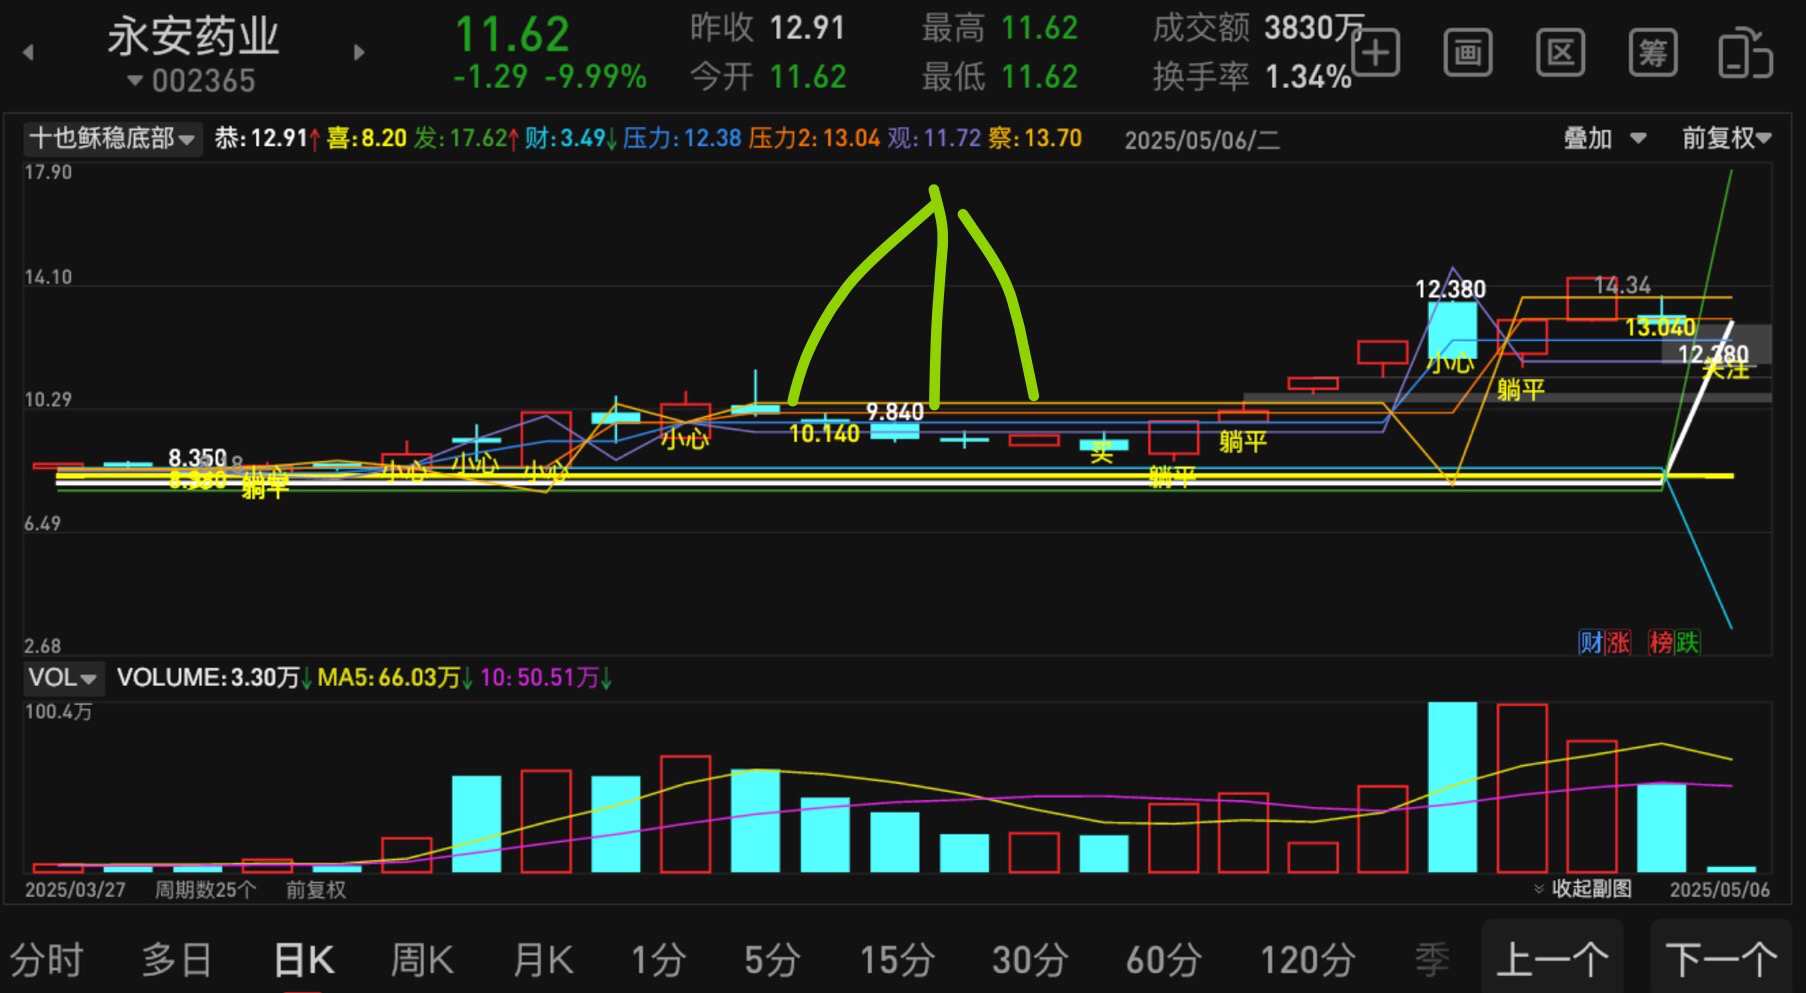Open the 筹 chip distribution icon
Image resolution: width=1806 pixels, height=993 pixels.
(x=1653, y=53)
